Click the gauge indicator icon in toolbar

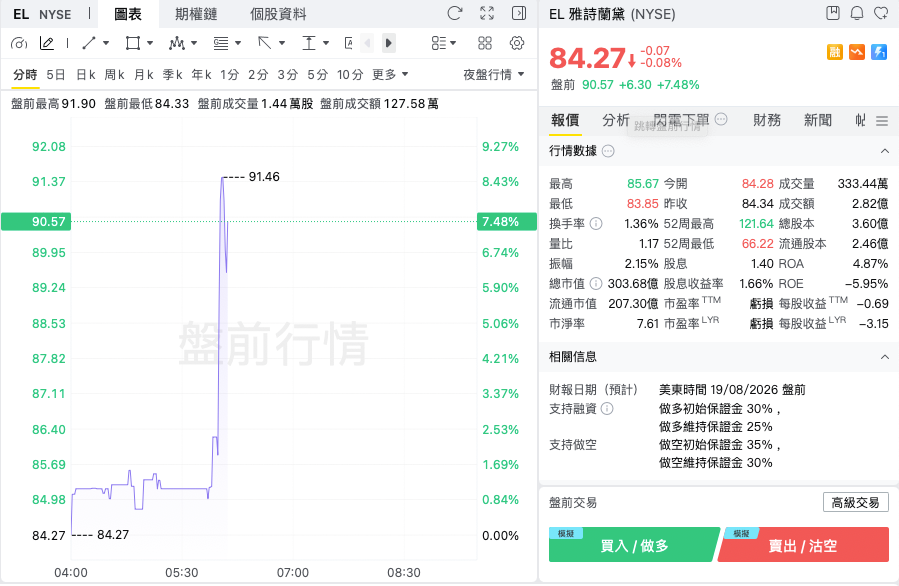pos(19,43)
